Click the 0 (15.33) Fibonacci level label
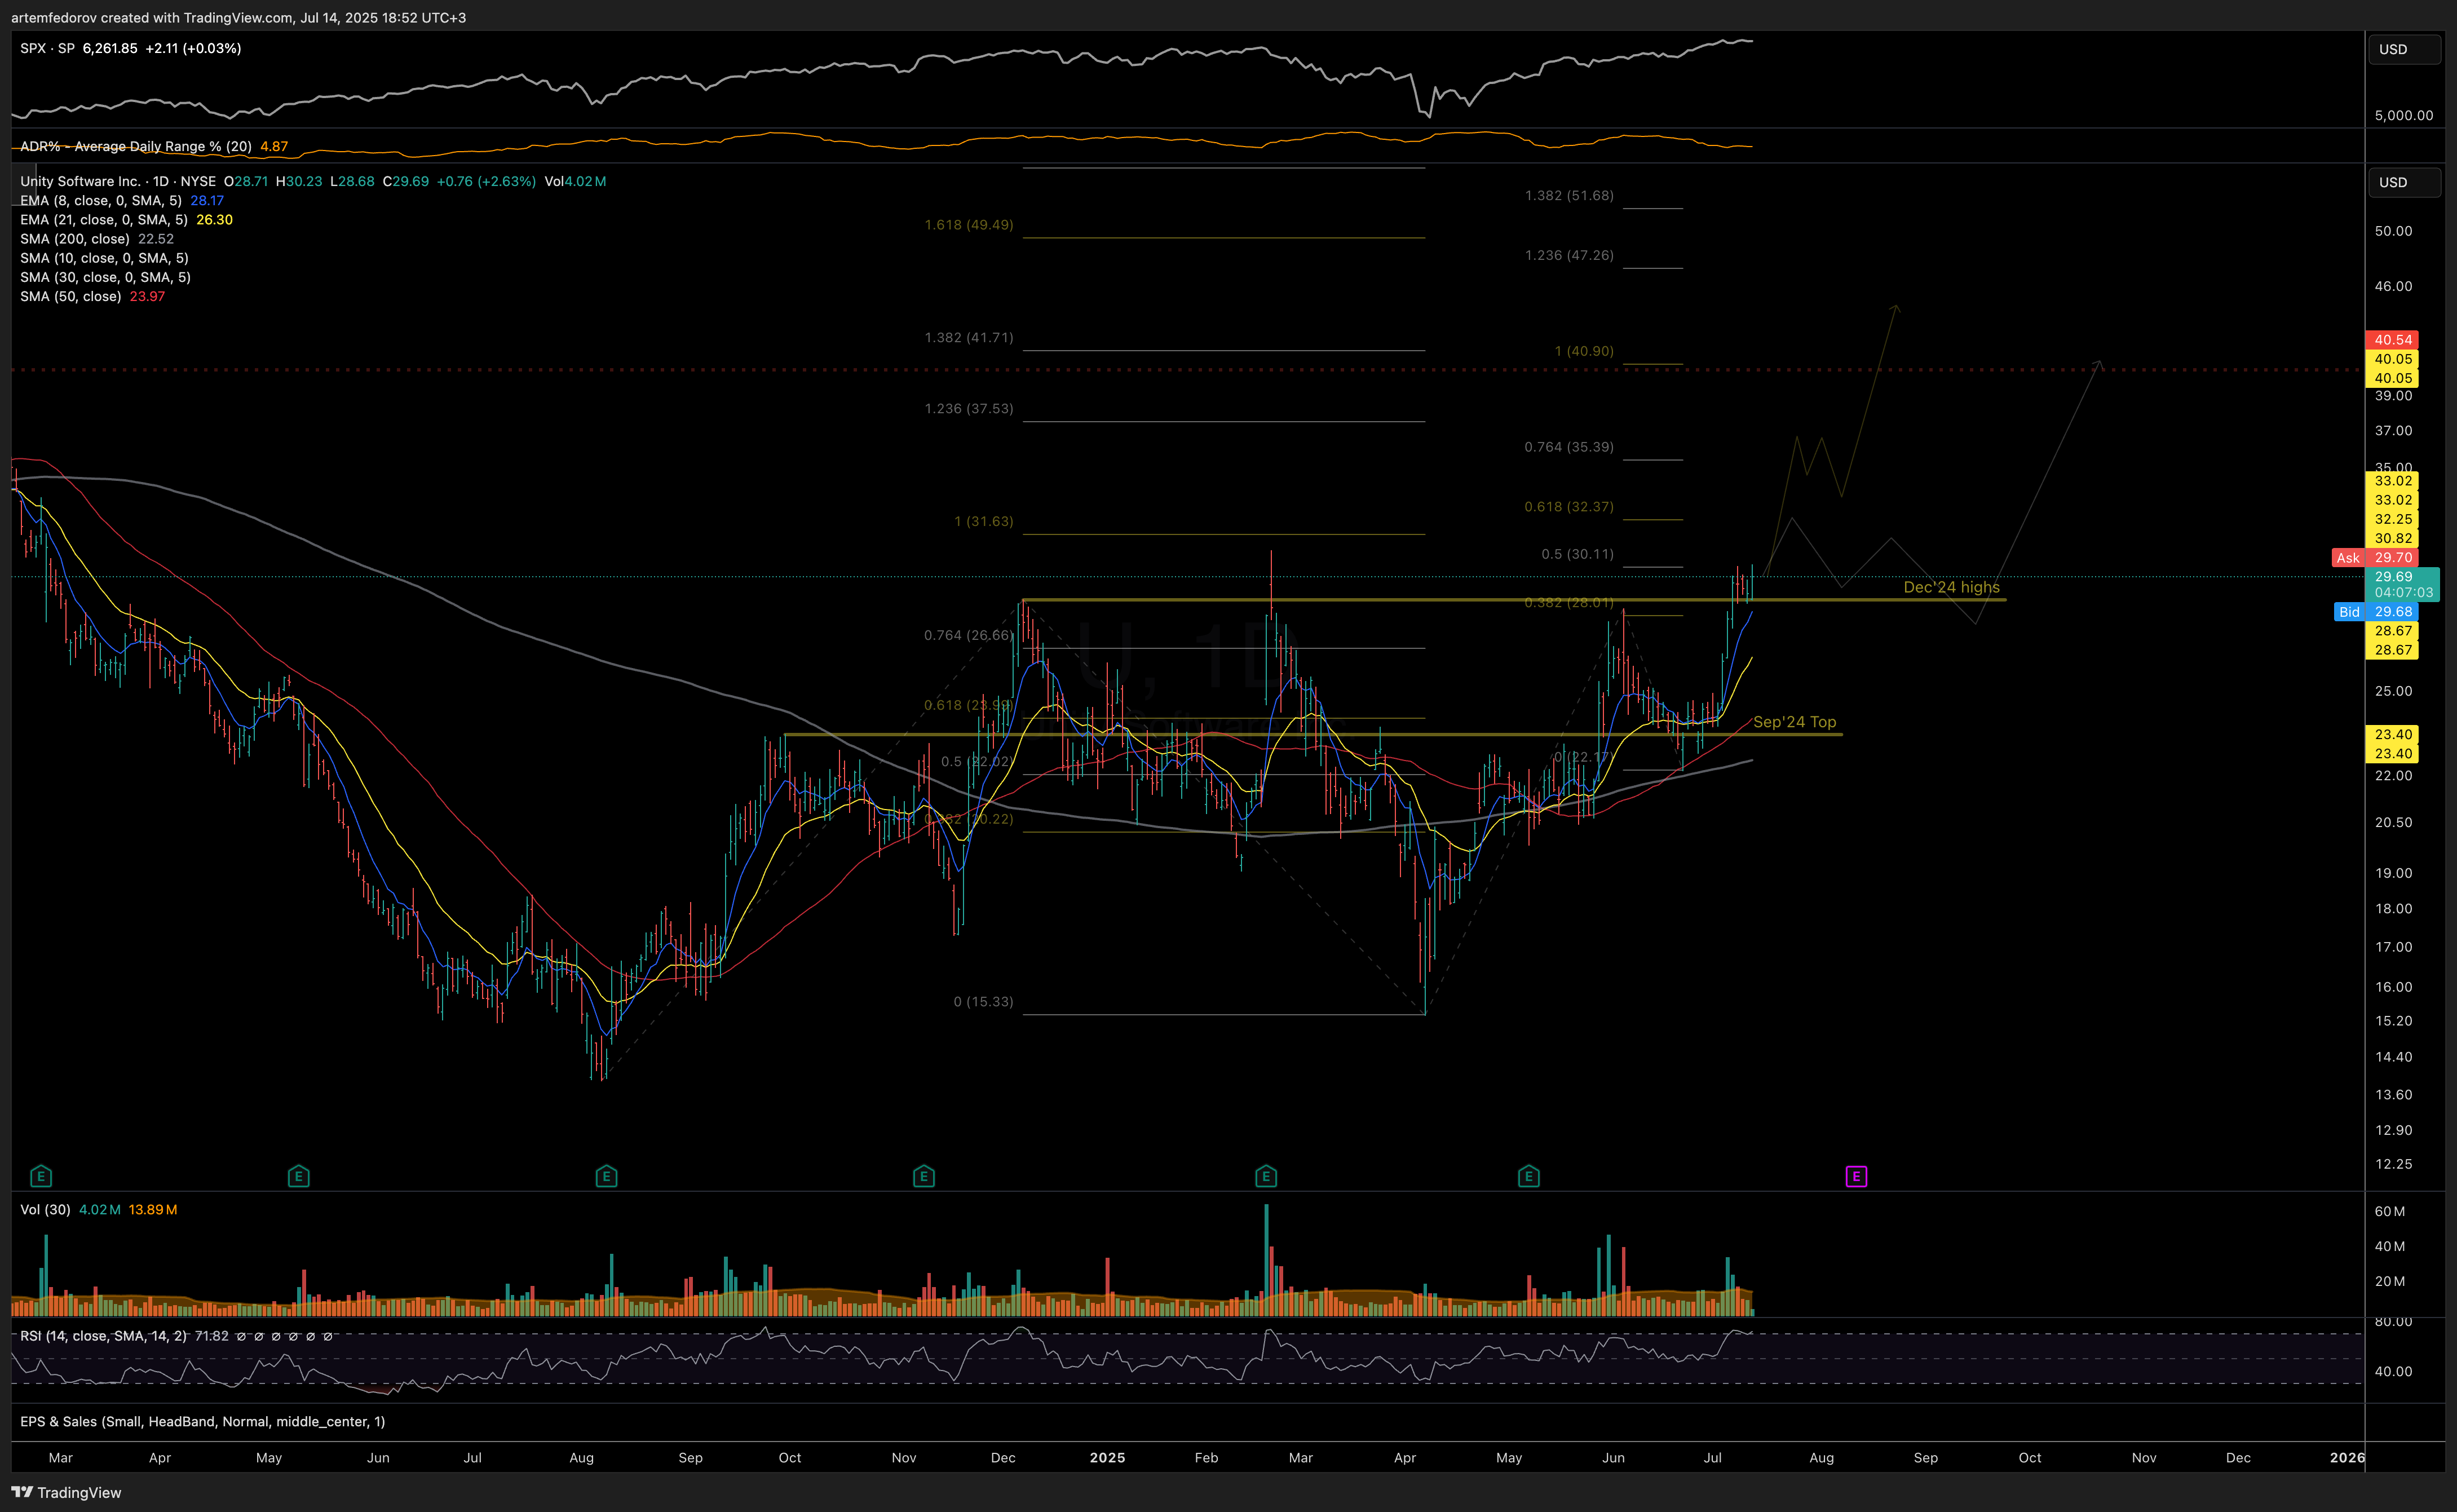Image resolution: width=2457 pixels, height=1512 pixels. (x=983, y=1001)
